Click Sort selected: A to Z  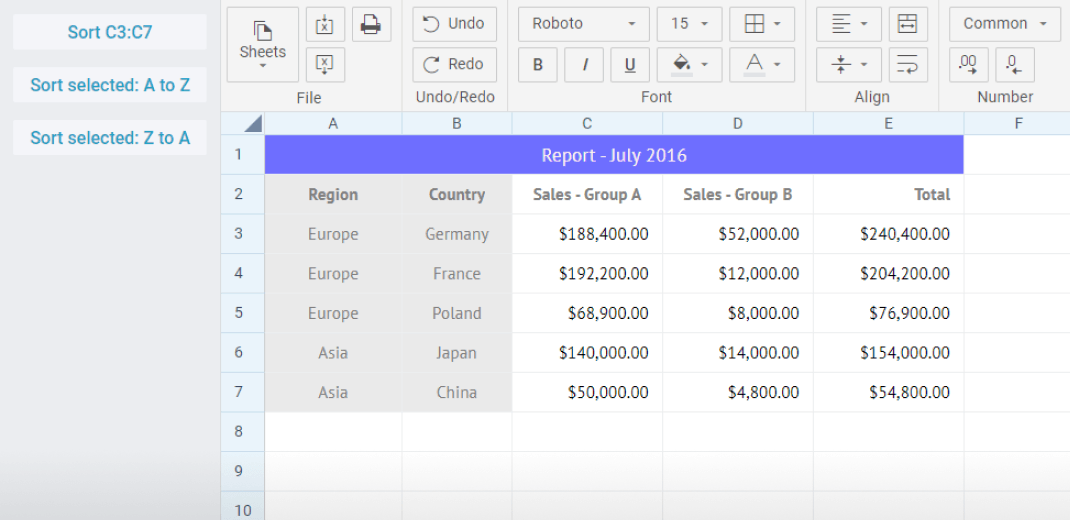coord(110,85)
